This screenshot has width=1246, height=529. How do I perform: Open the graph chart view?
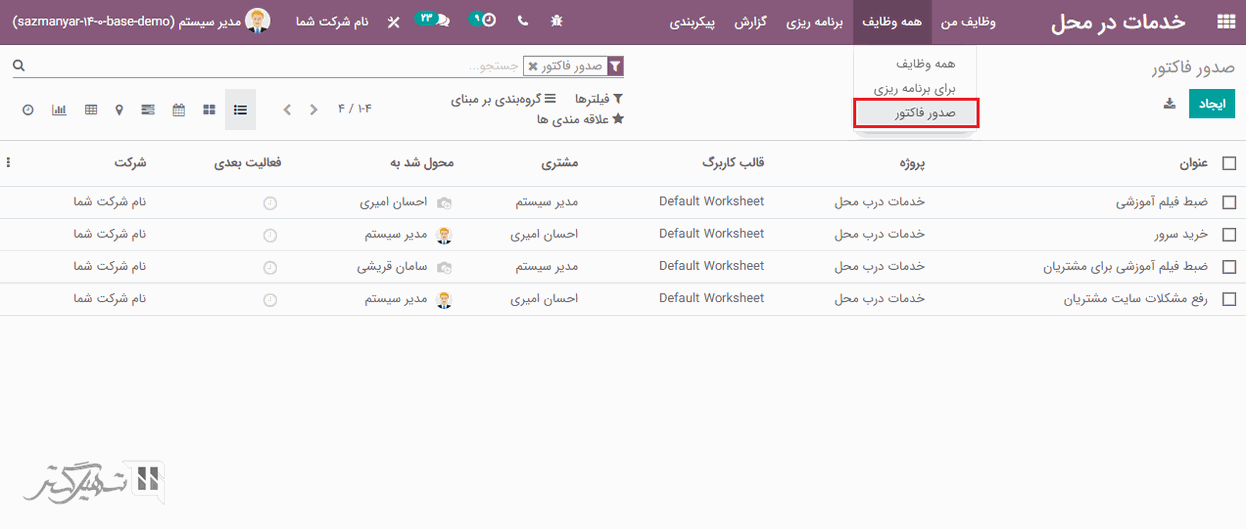tap(59, 109)
